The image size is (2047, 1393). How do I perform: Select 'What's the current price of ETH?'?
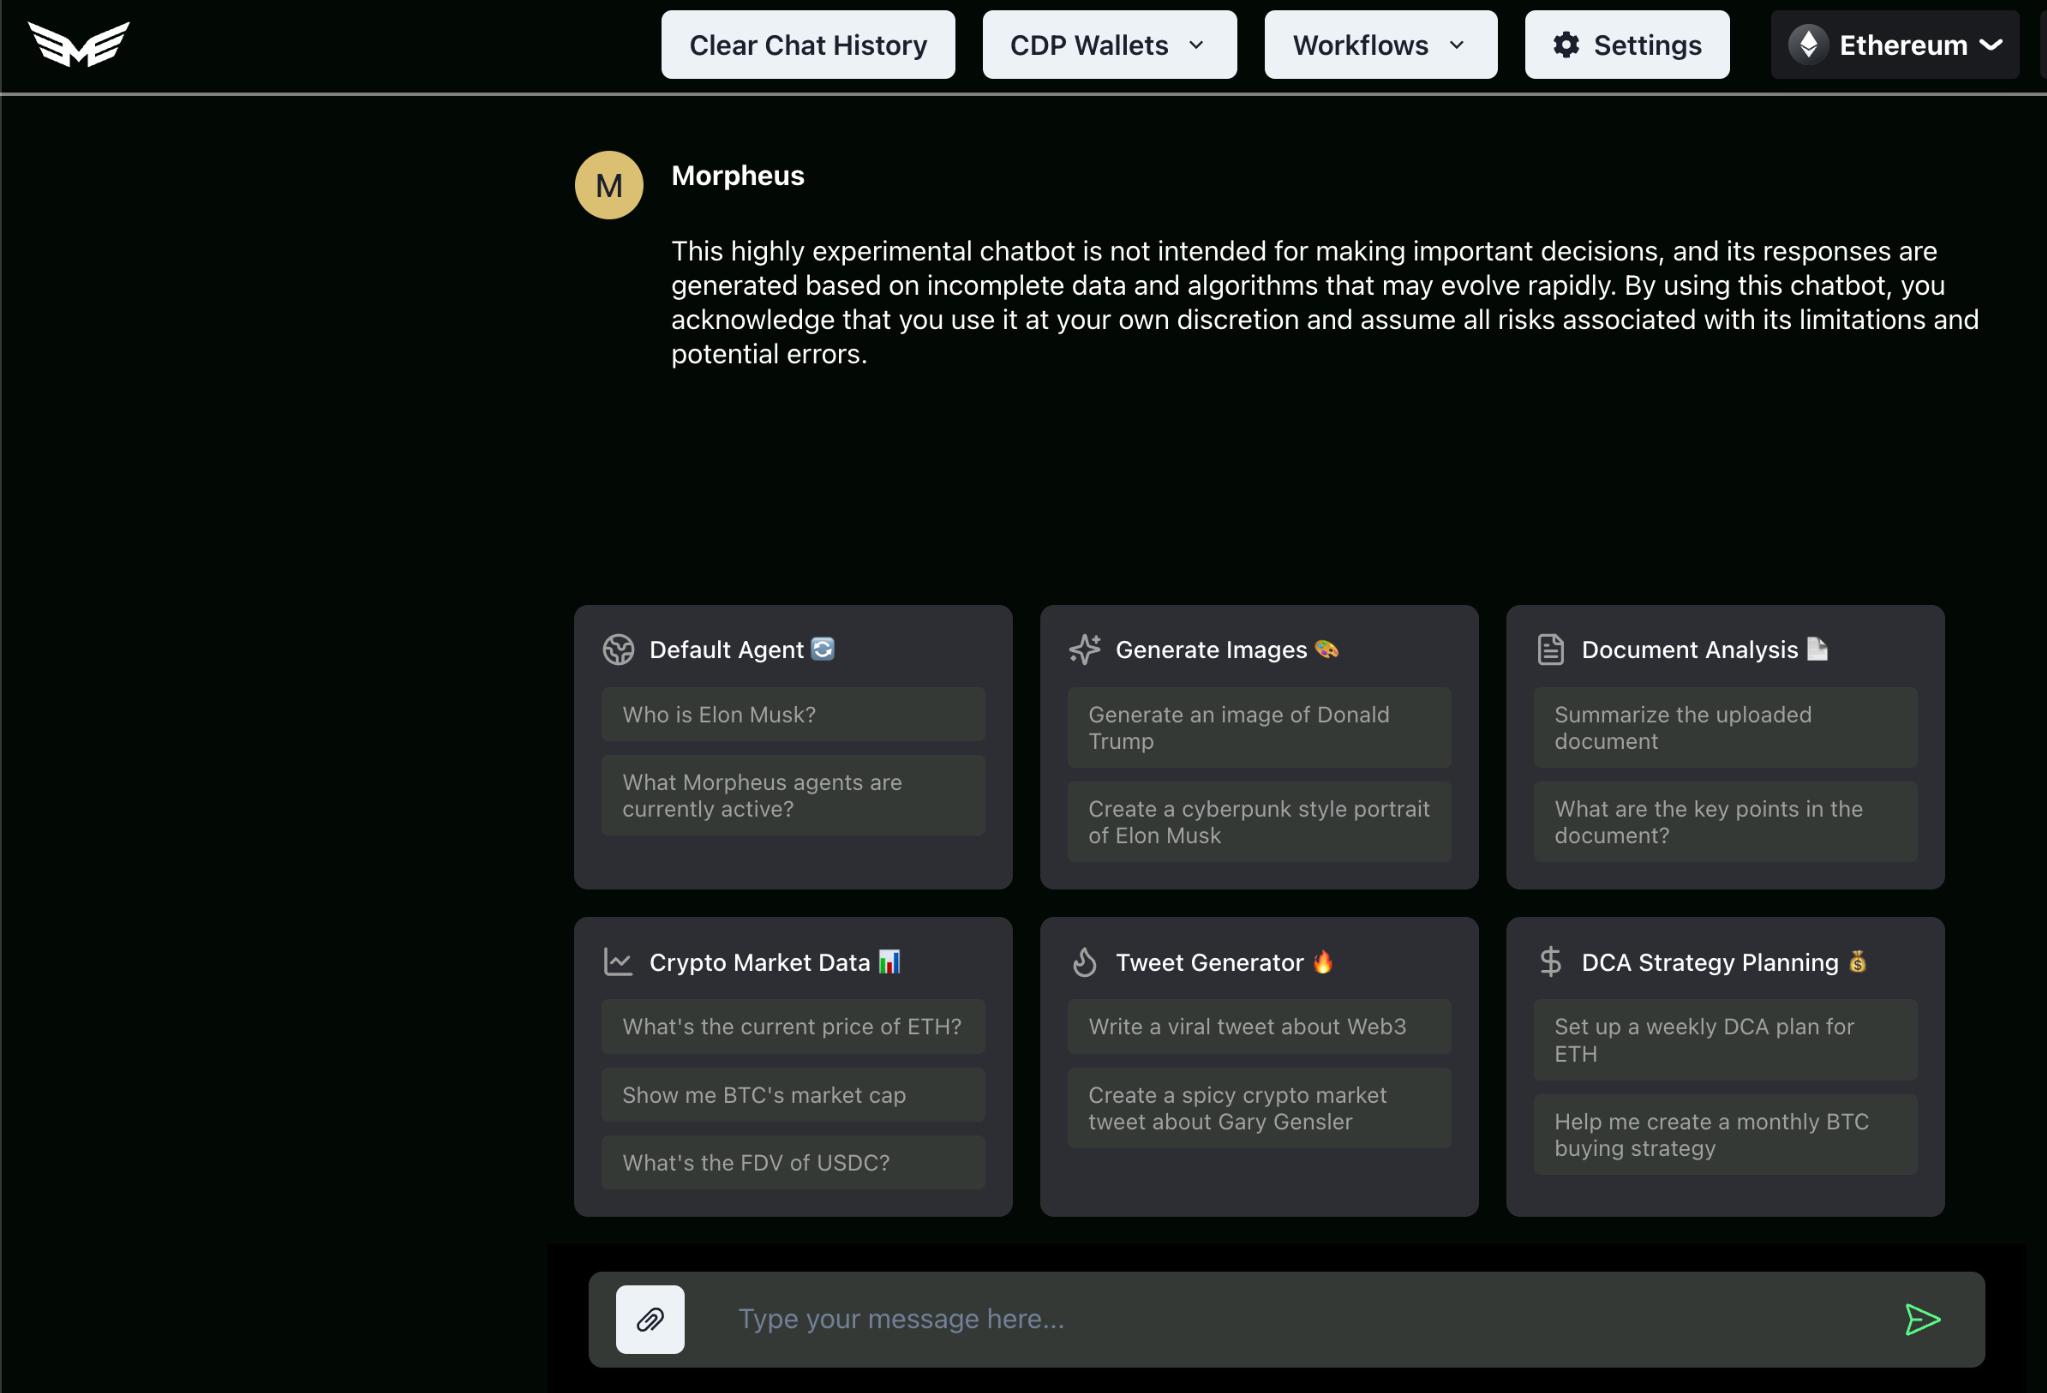791,1025
